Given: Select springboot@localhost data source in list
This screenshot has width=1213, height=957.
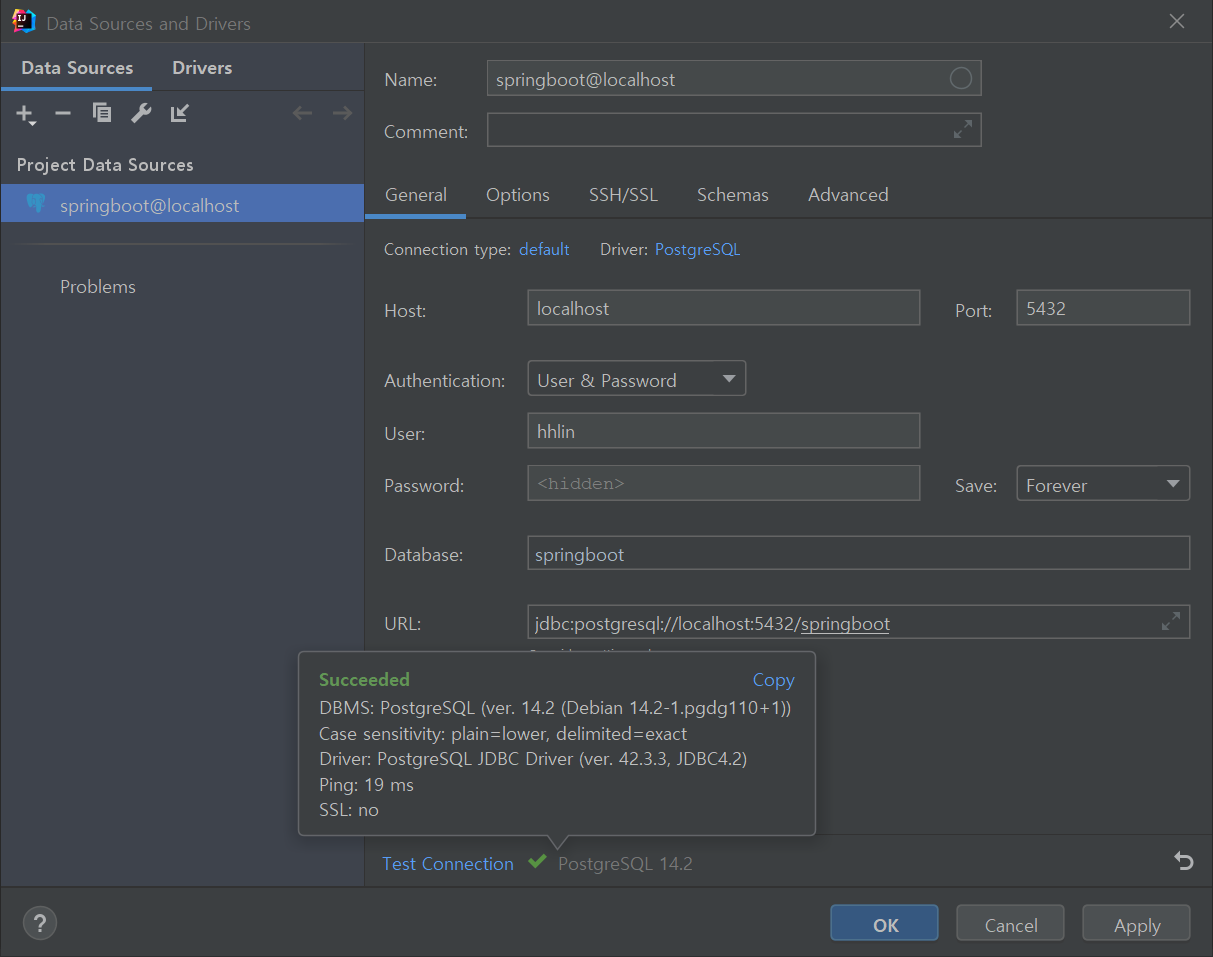Looking at the screenshot, I should pos(182,205).
